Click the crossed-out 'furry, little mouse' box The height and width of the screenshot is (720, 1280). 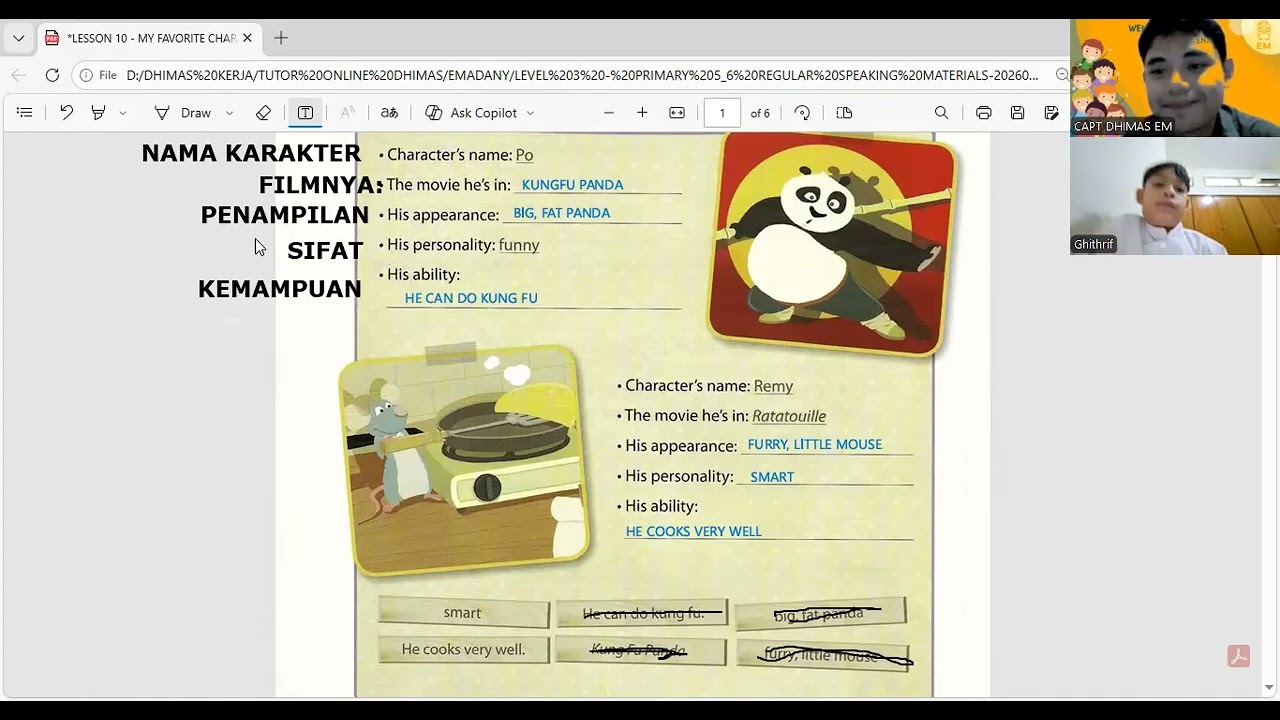tap(822, 655)
